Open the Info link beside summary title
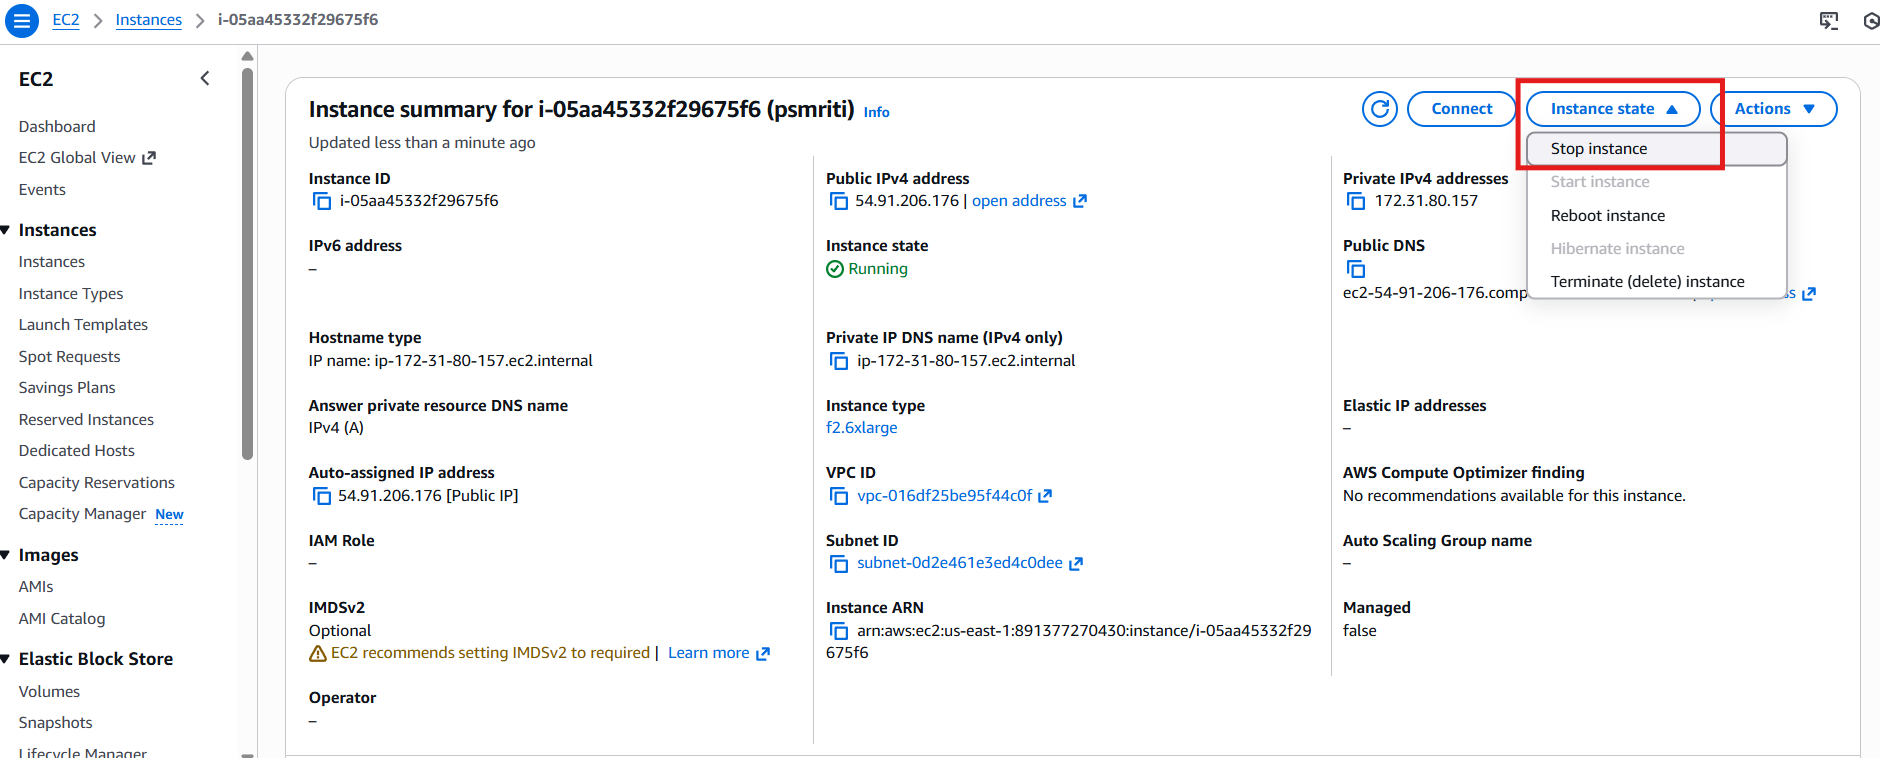This screenshot has width=1880, height=758. 876,112
